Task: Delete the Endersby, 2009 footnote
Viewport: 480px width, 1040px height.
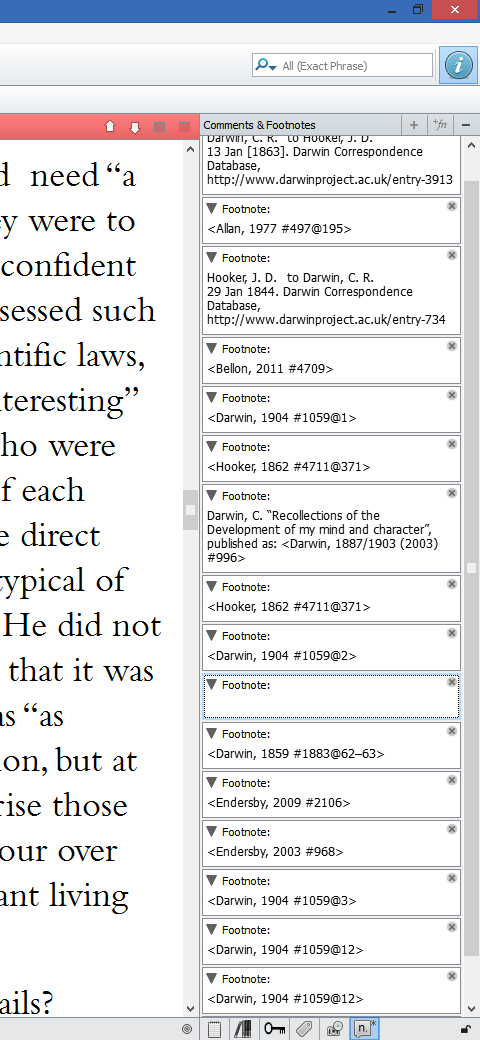Action: [452, 780]
